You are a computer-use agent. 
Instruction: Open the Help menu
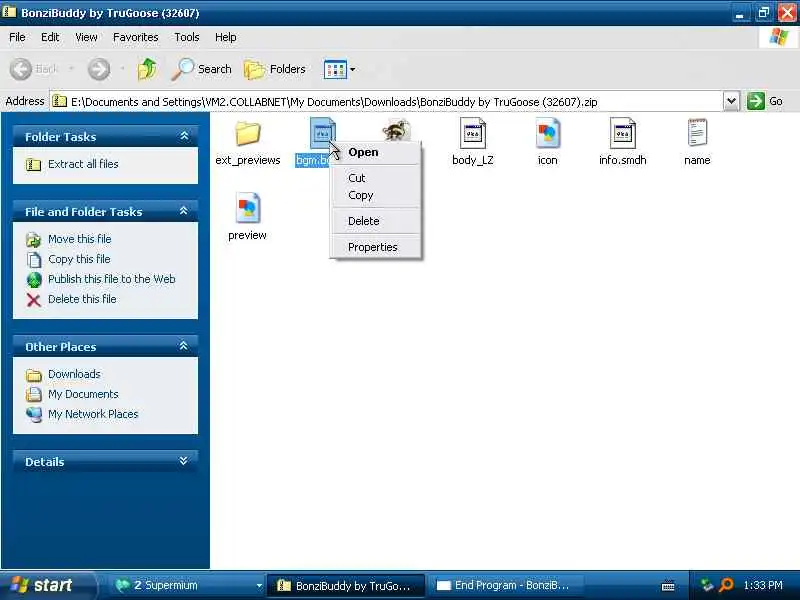(226, 37)
